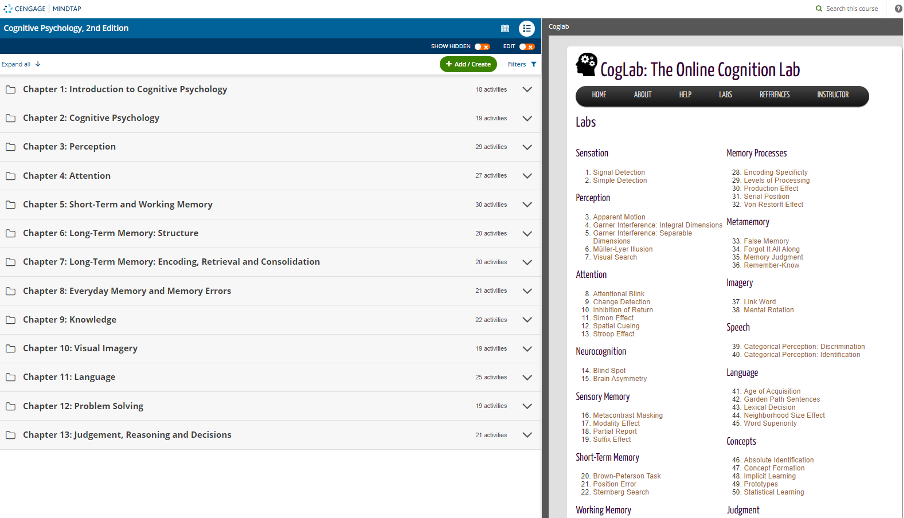This screenshot has height=518, width=904.
Task: Open the Sternberg Search lab link
Action: pos(621,492)
